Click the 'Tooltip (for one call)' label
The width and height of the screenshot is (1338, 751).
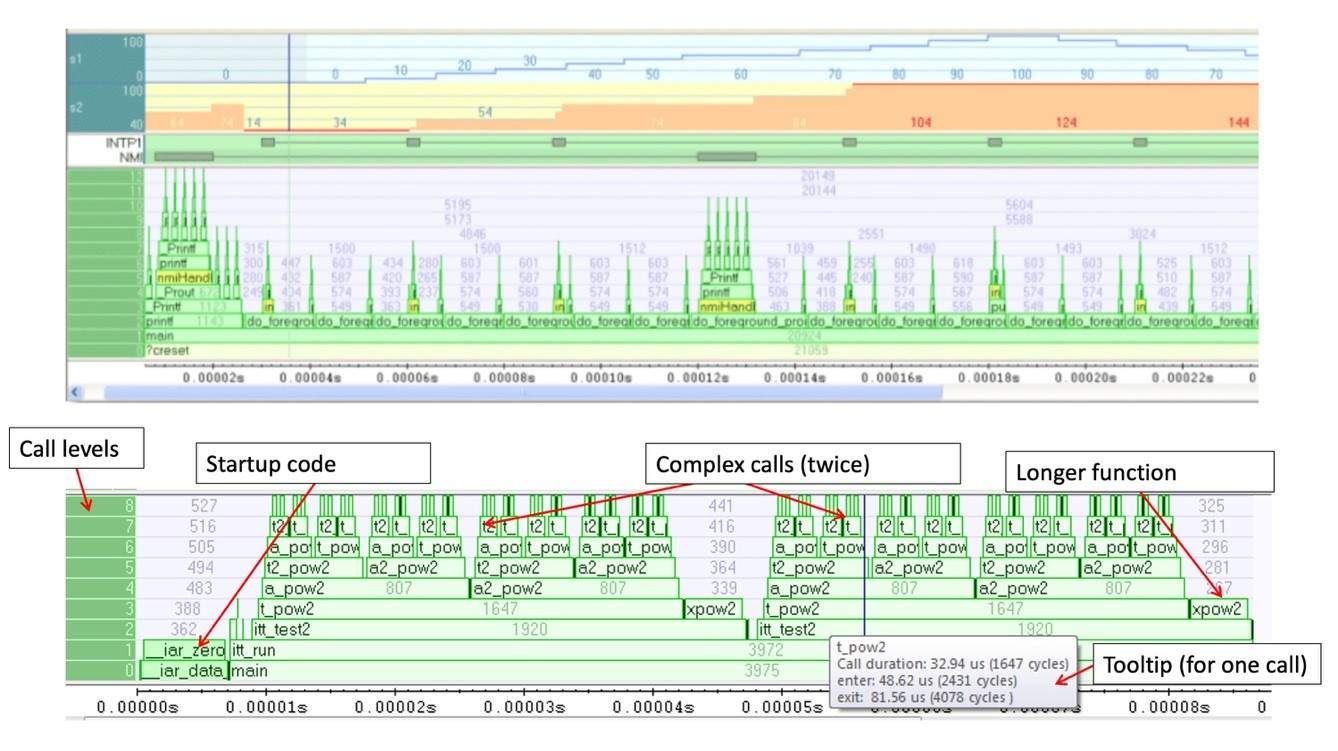pos(1204,664)
